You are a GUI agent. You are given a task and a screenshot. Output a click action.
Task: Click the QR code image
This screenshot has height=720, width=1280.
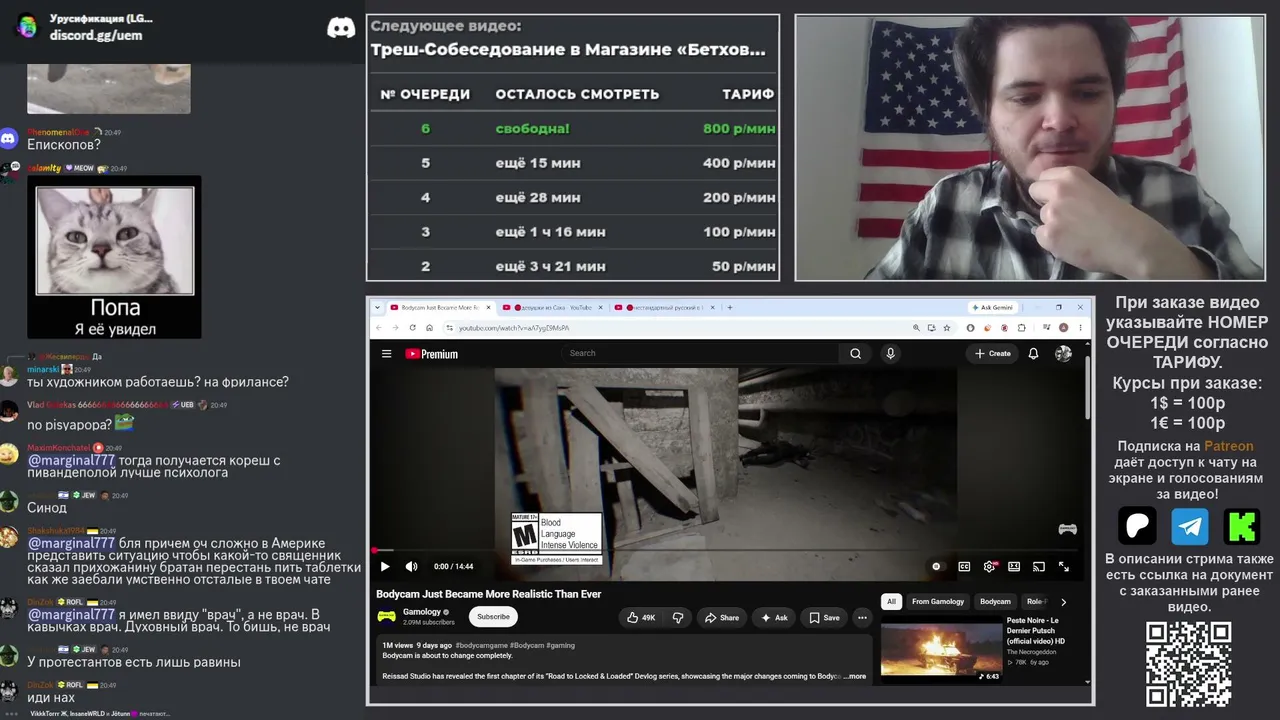(x=1188, y=663)
